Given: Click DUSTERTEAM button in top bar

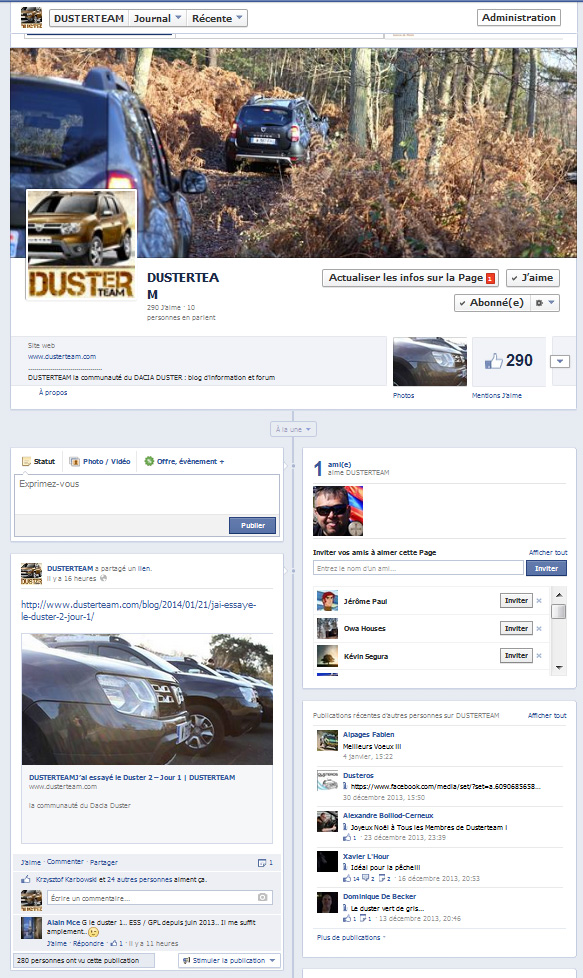Looking at the screenshot, I should (89, 19).
